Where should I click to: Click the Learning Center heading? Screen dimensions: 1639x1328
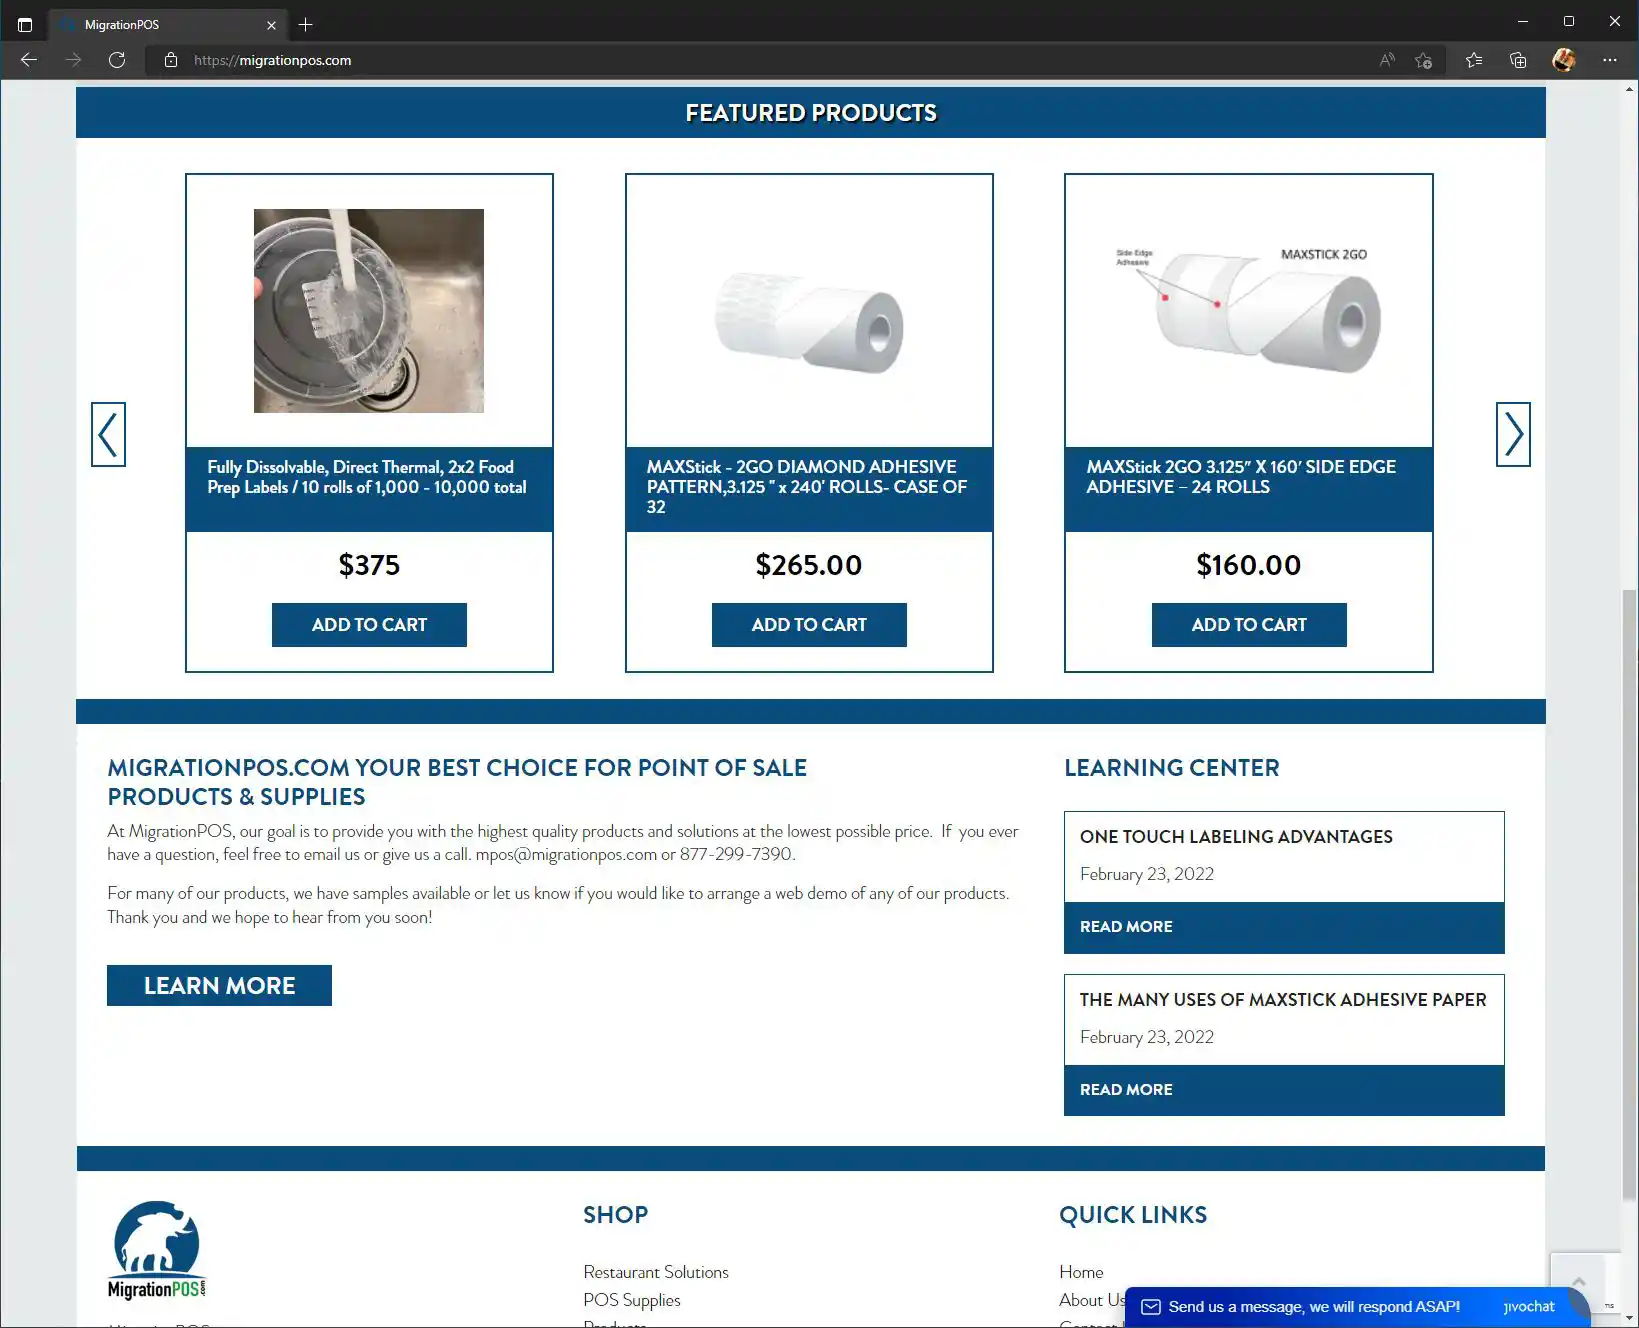[1172, 768]
